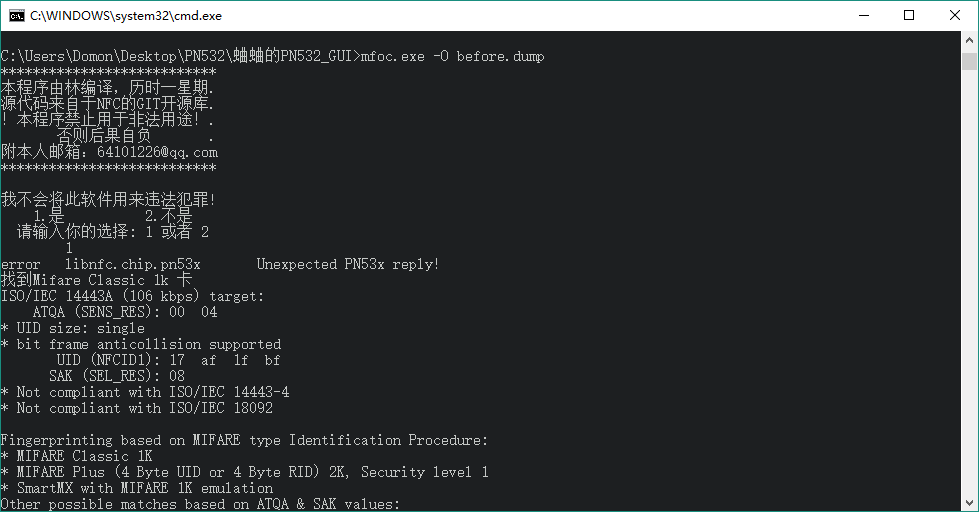Click the email address 64101226@qq.com

(x=157, y=152)
